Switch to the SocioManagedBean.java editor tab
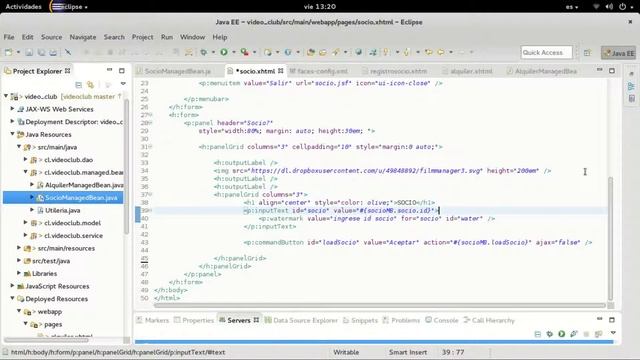The image size is (640, 360). click(178, 71)
